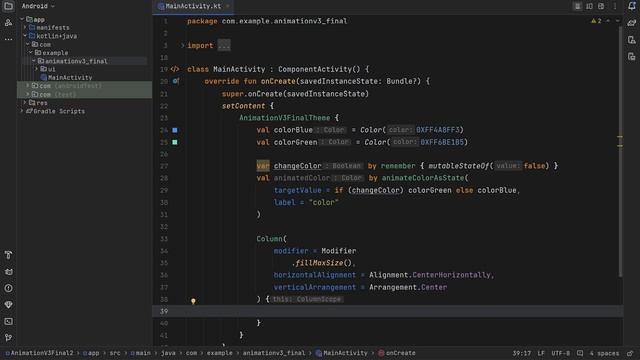The image size is (640, 360).
Task: Open line:column 39:17 indicator
Action: pos(522,353)
